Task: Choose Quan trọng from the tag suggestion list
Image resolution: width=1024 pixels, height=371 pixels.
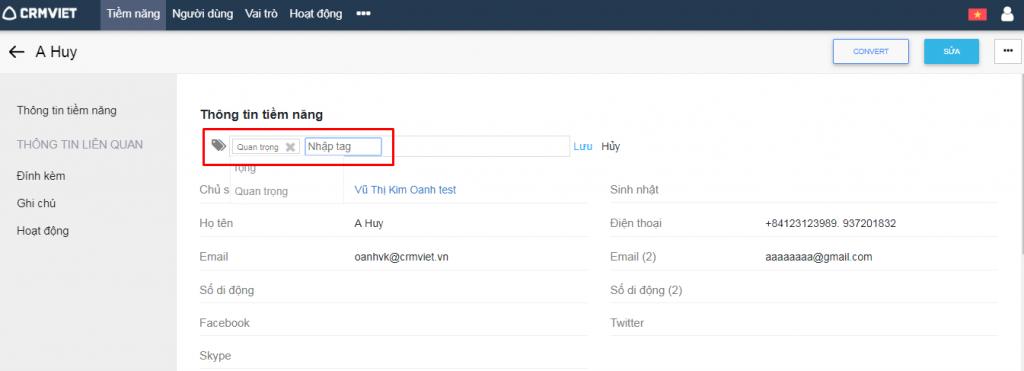Action: coord(261,191)
